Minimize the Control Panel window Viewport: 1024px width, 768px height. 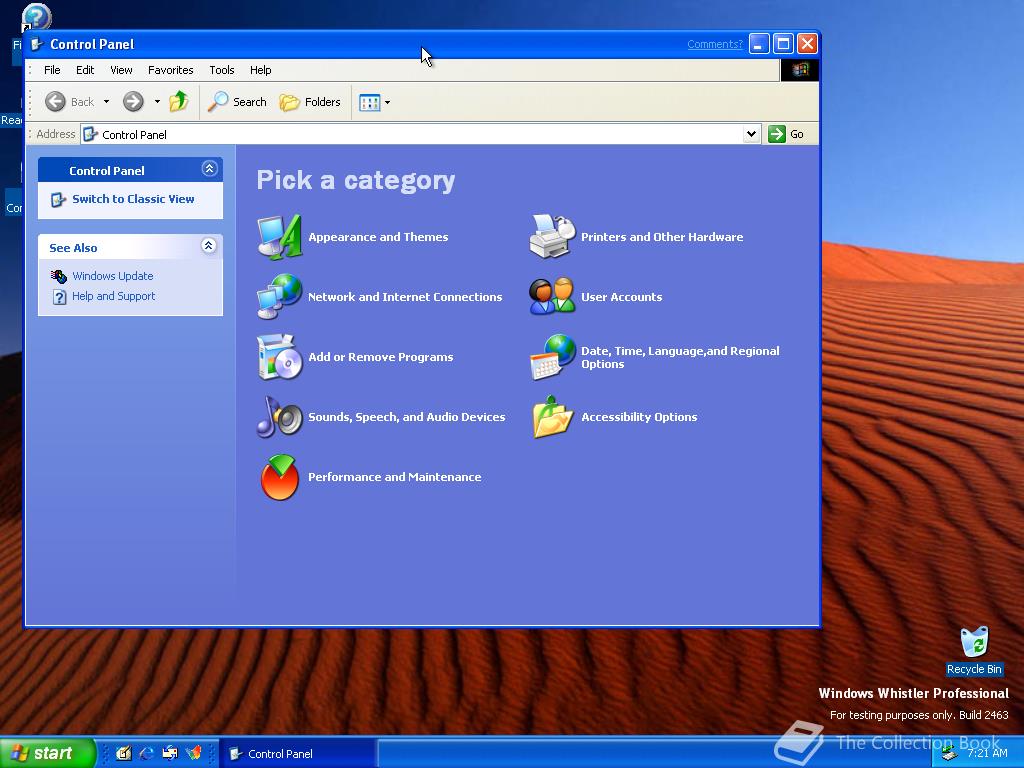click(758, 44)
